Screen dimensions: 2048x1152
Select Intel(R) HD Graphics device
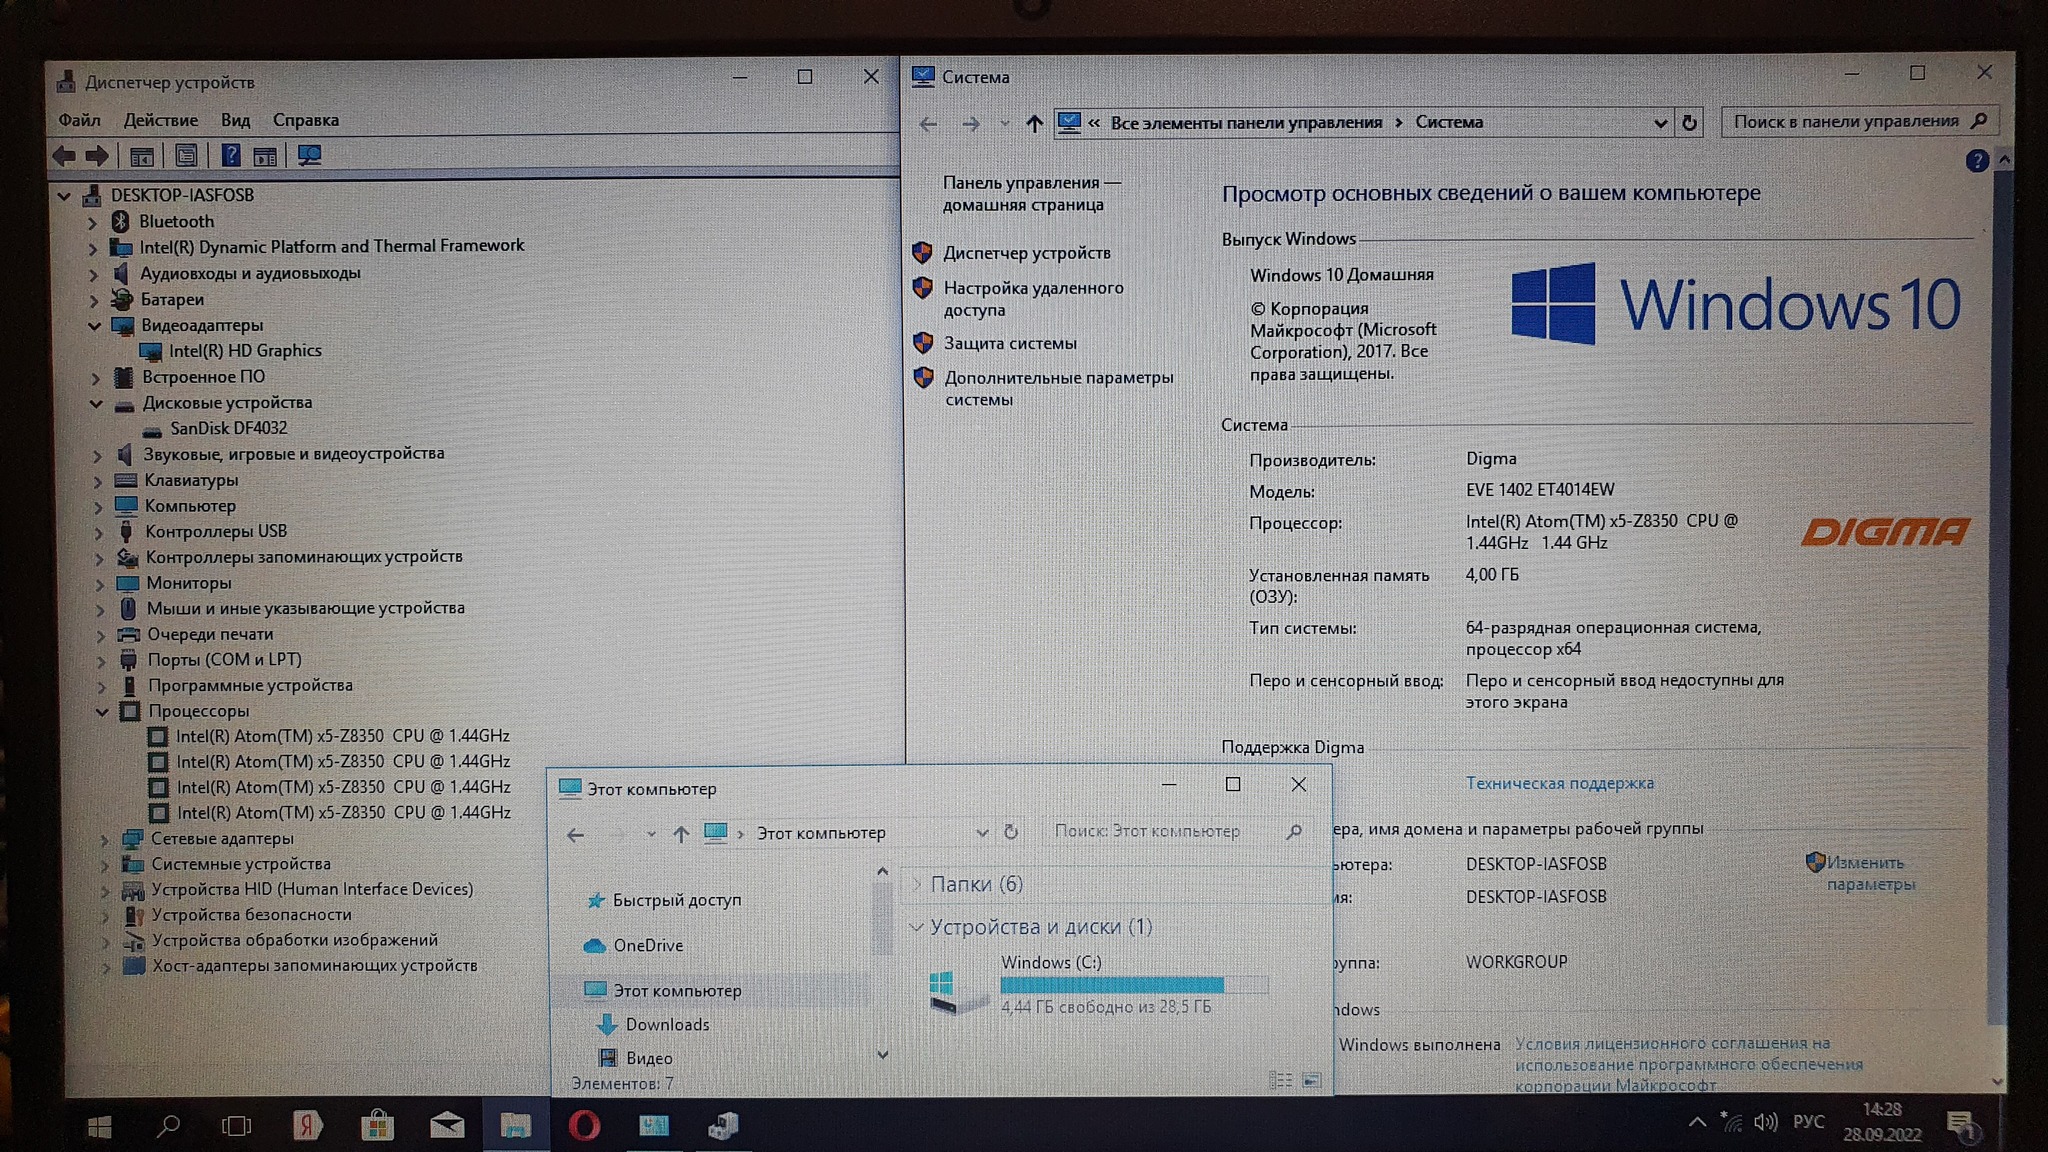point(245,351)
